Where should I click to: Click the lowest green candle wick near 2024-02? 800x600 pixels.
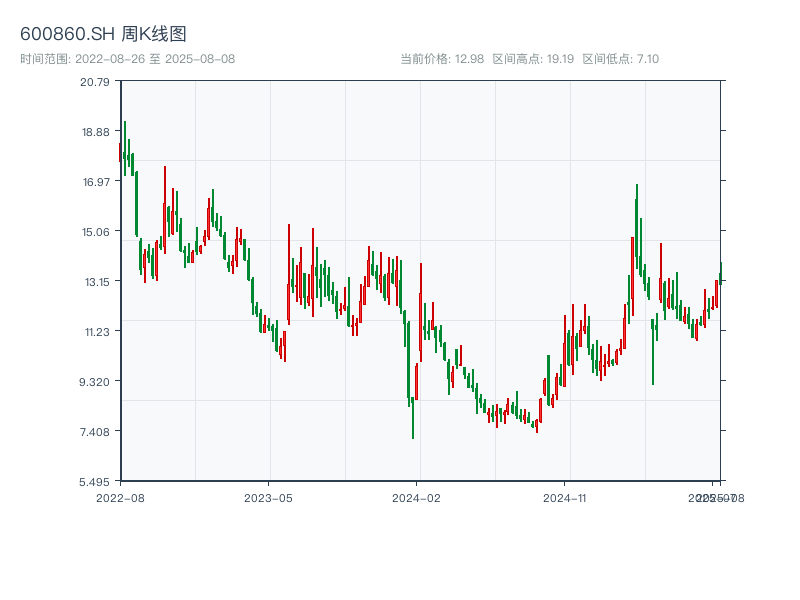[413, 418]
